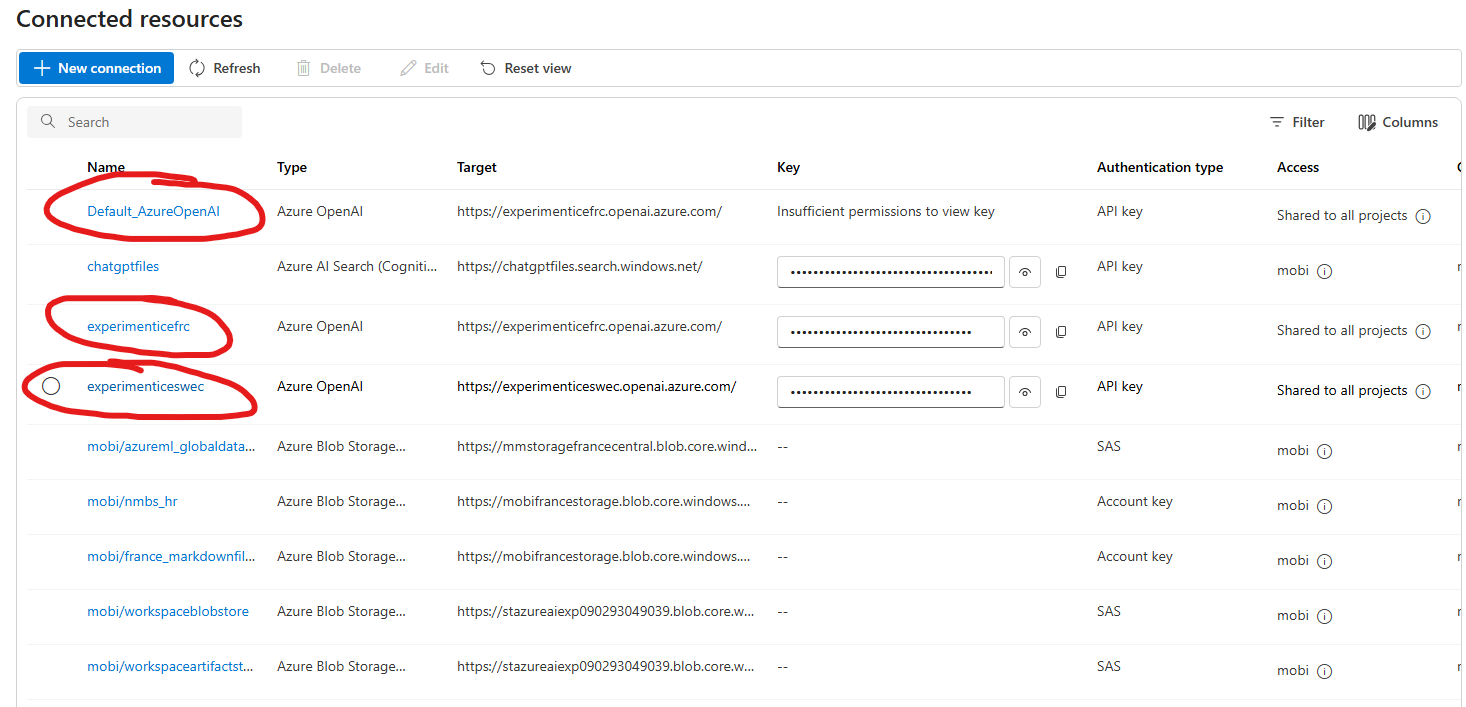
Task: Open mobi/workspaceblobstore connection link
Action: click(x=168, y=611)
